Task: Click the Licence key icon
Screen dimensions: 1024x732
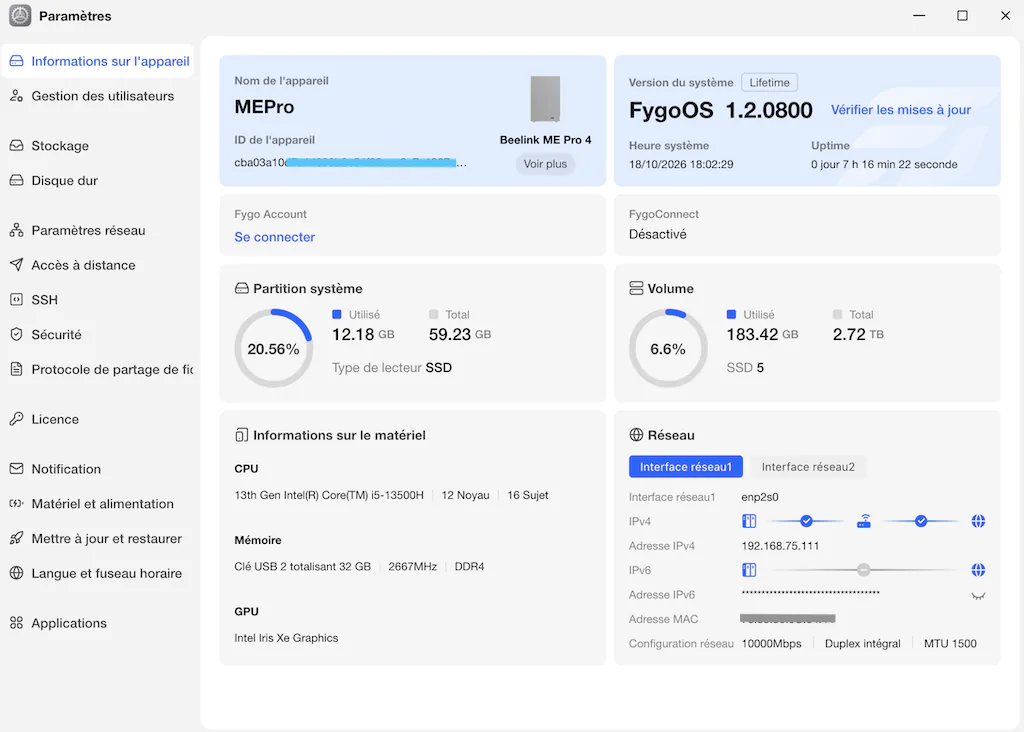Action: pos(16,419)
